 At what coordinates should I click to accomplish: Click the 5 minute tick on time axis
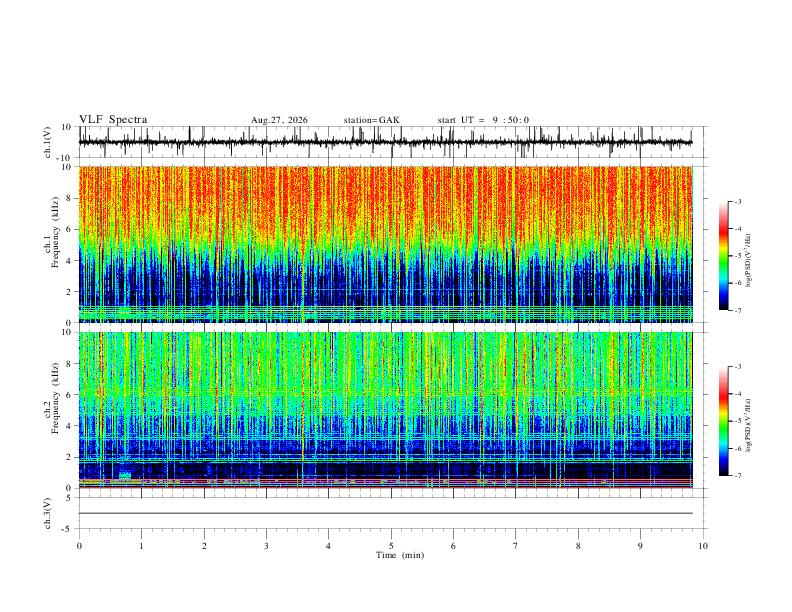391,546
